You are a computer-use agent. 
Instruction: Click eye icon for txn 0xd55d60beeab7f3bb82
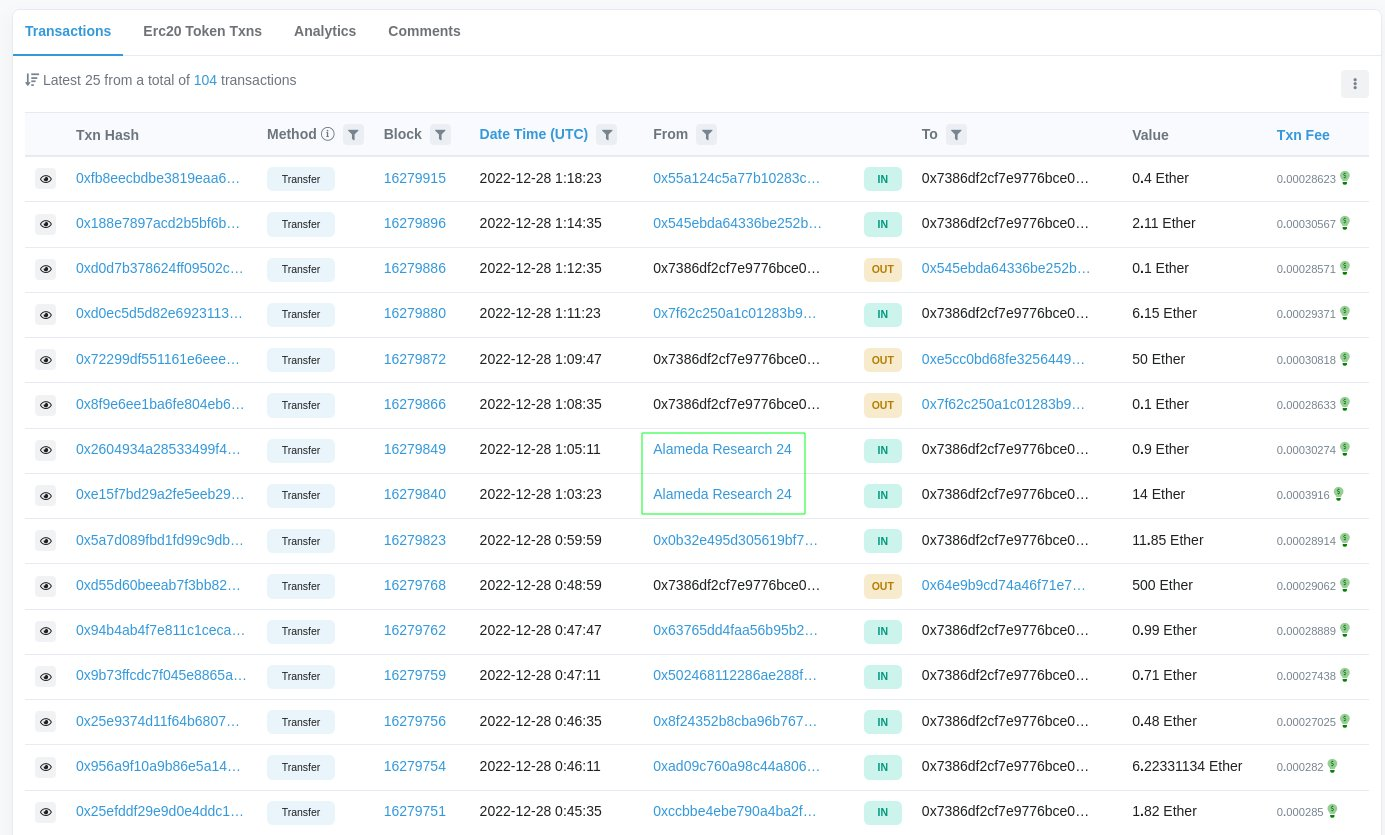46,586
